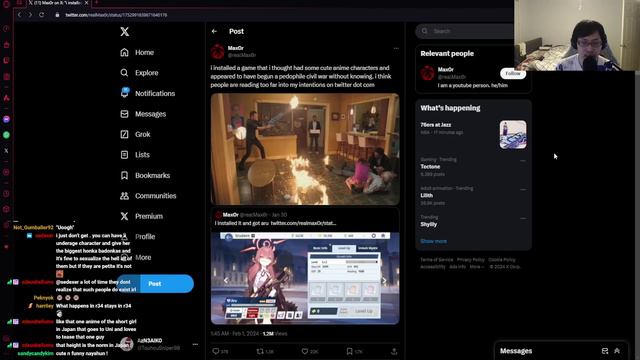The width and height of the screenshot is (640, 360).
Task: Open options for the Shylily trend
Action: point(523,218)
